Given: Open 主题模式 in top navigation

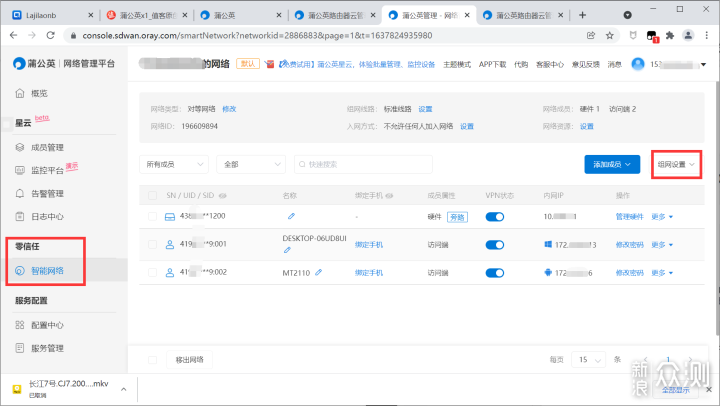Looking at the screenshot, I should pyautogui.click(x=457, y=64).
